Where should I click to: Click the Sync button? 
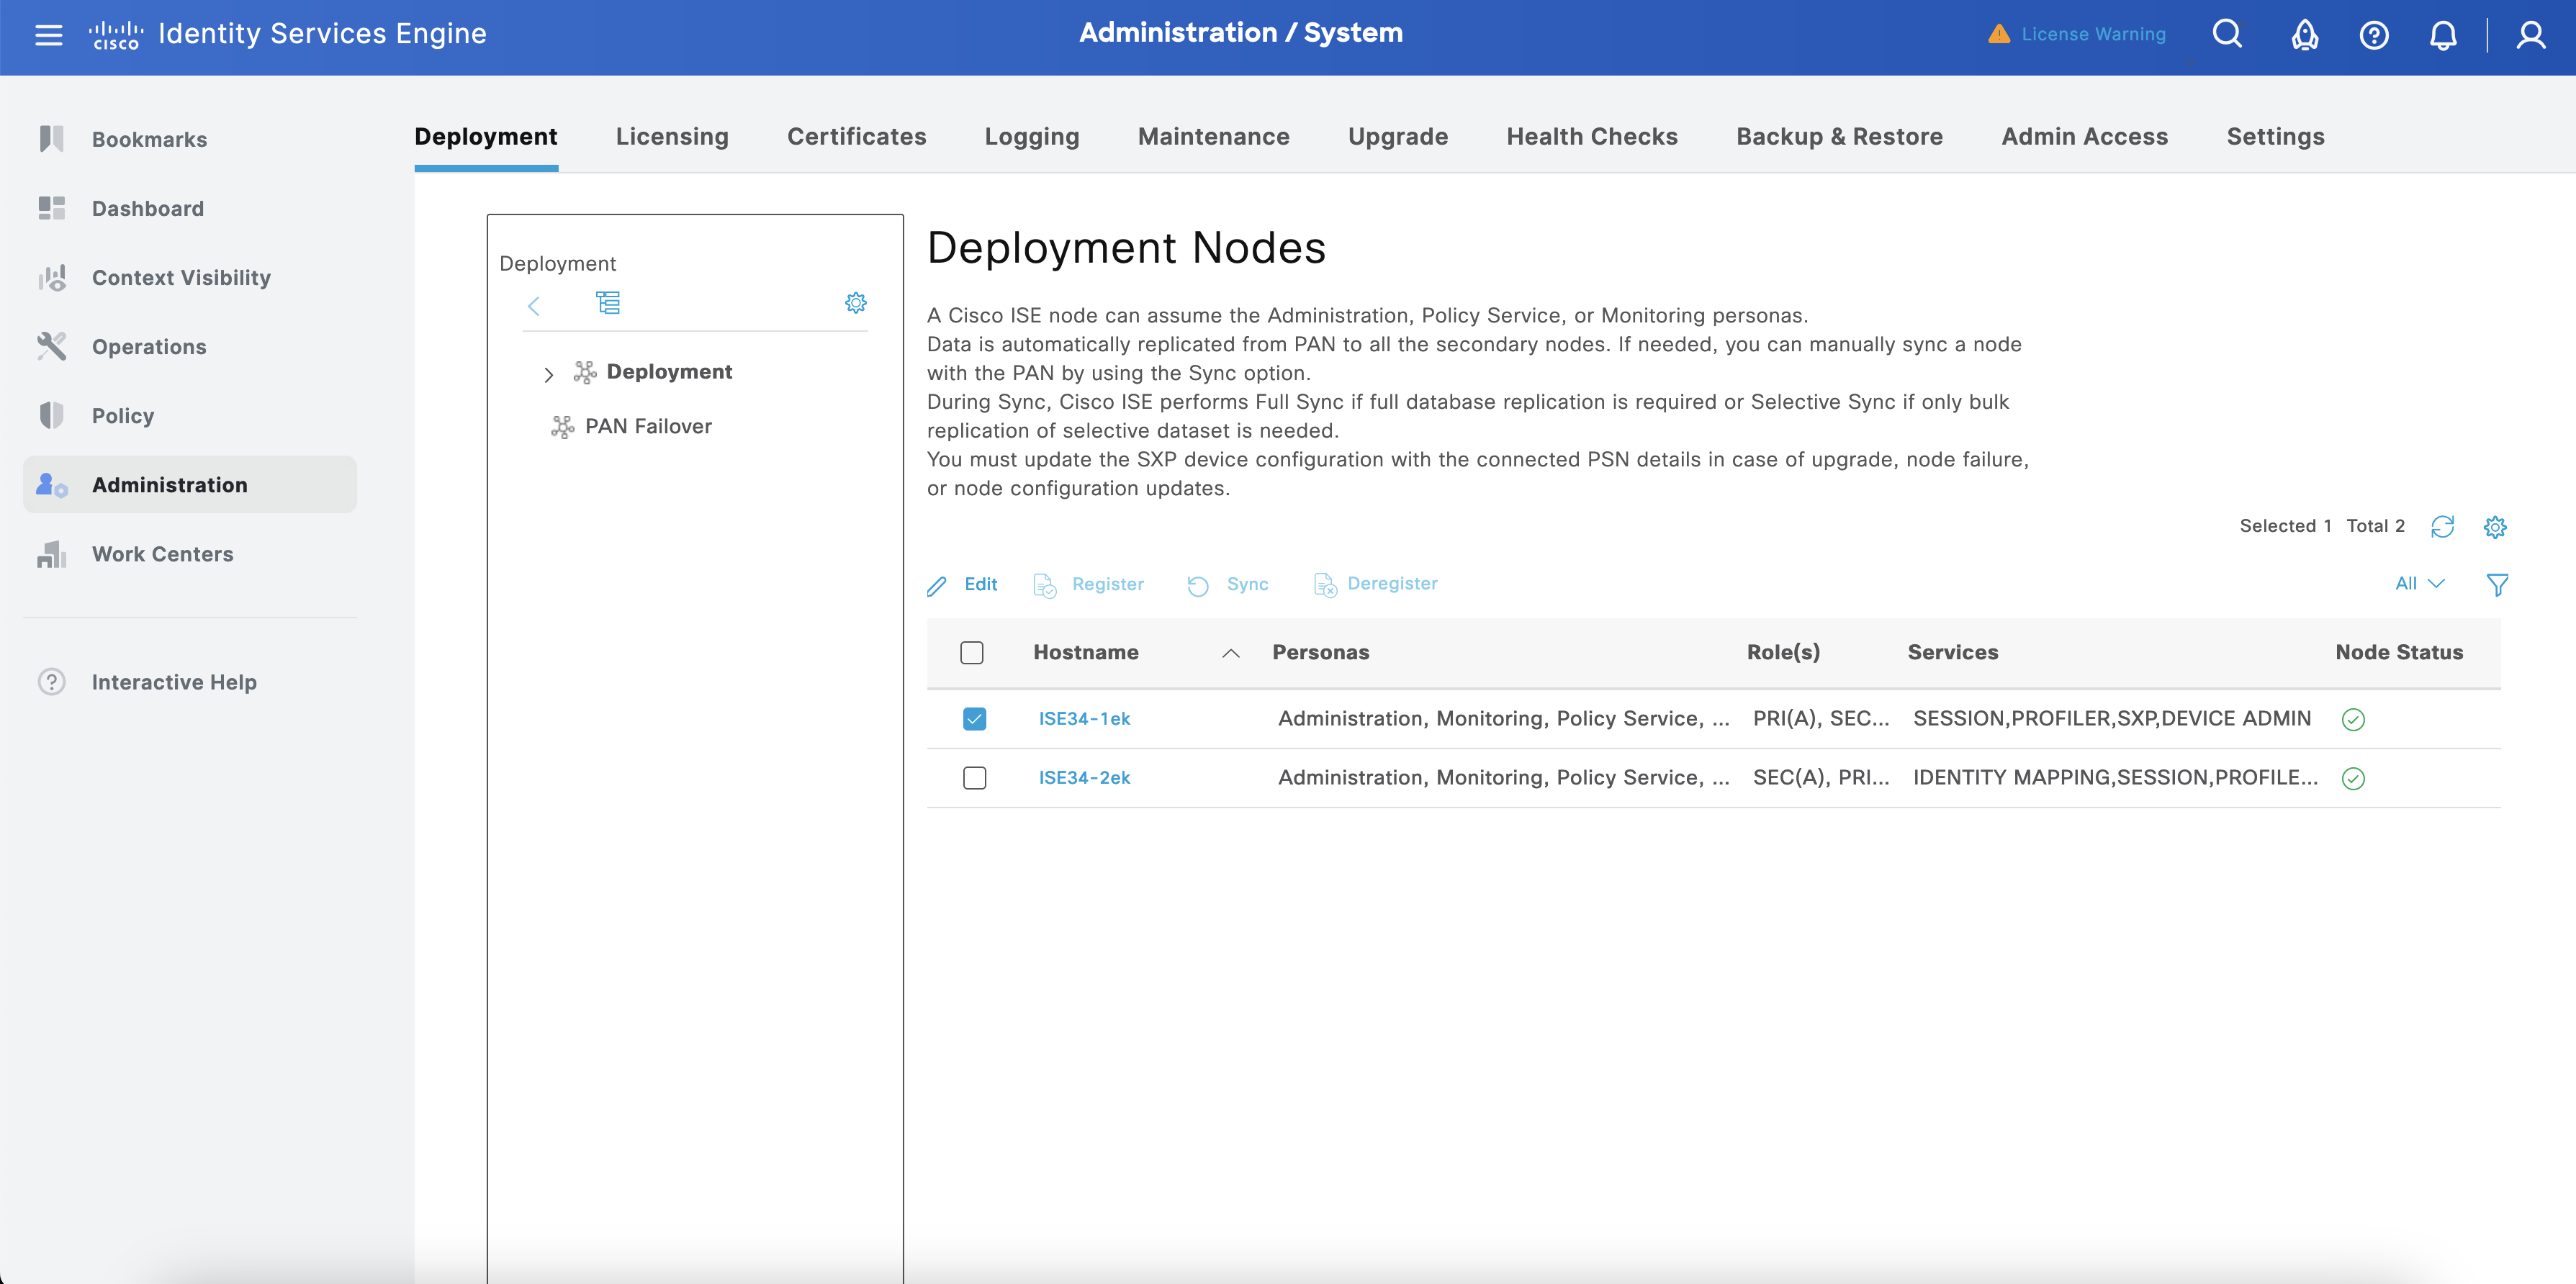pos(1227,585)
